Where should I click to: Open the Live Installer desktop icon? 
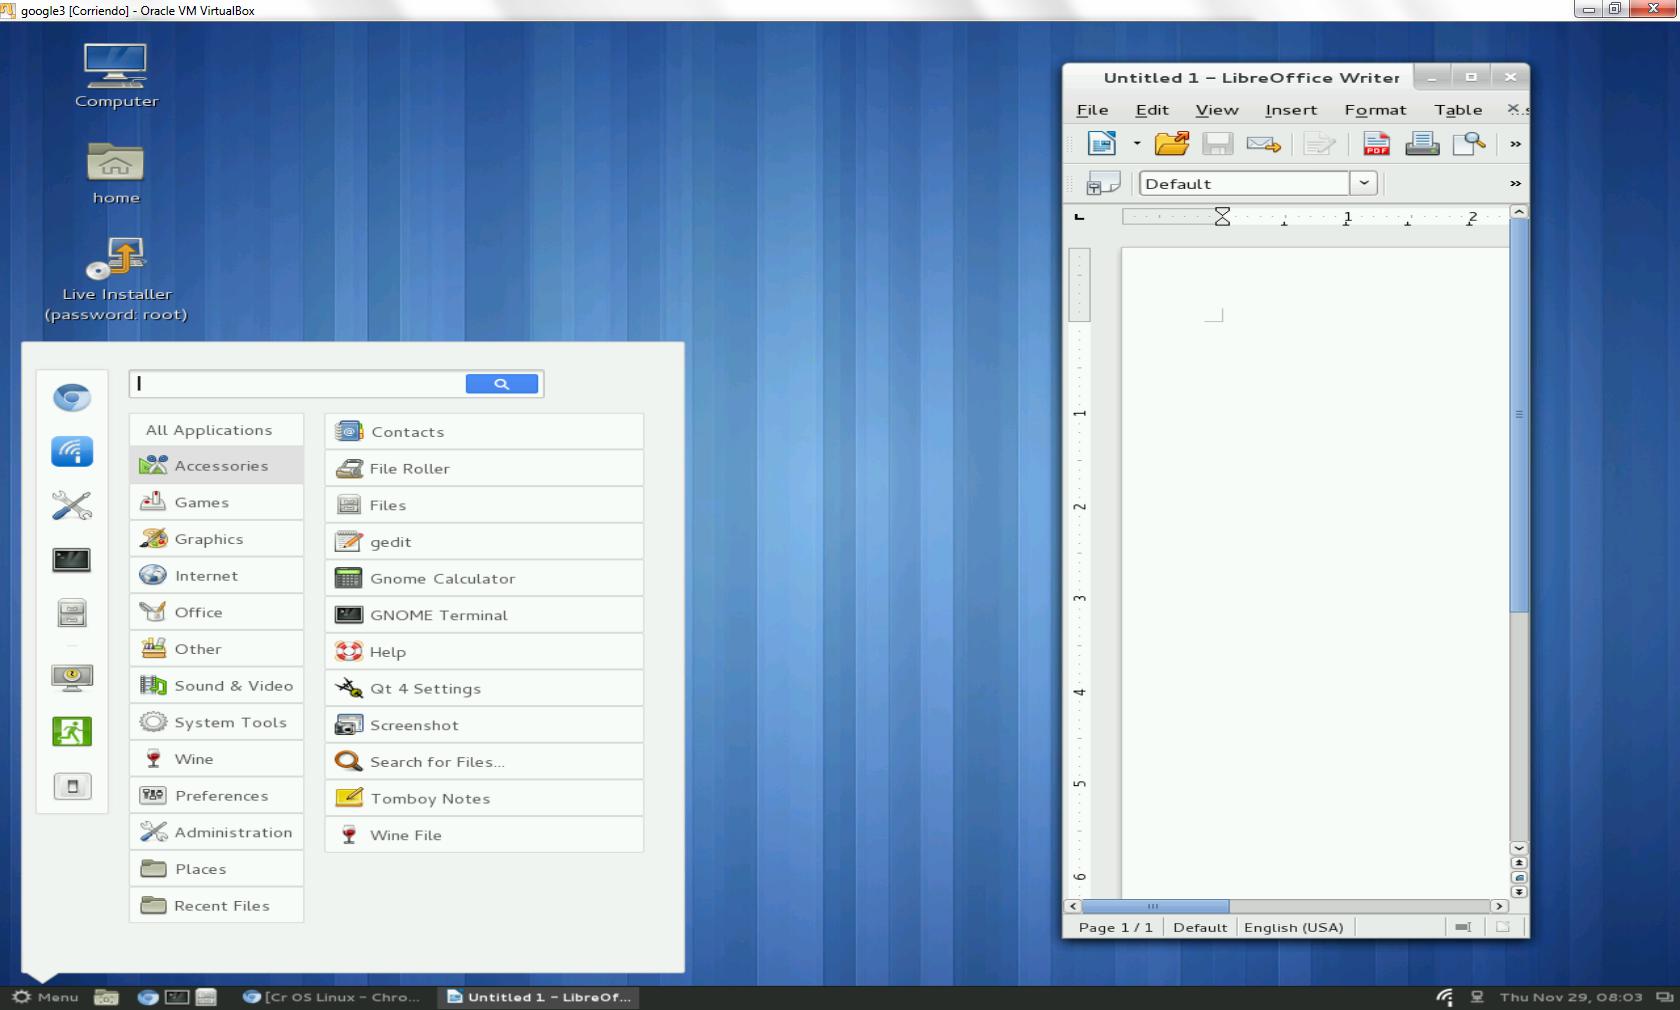[x=116, y=262]
